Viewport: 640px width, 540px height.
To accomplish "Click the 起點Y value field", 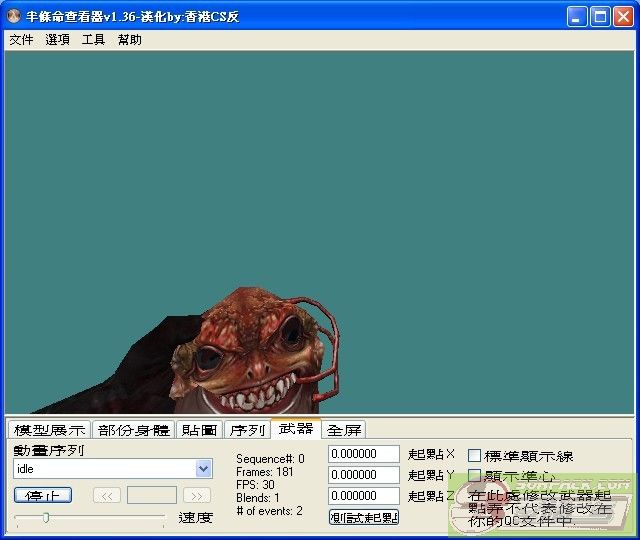I will click(x=364, y=475).
